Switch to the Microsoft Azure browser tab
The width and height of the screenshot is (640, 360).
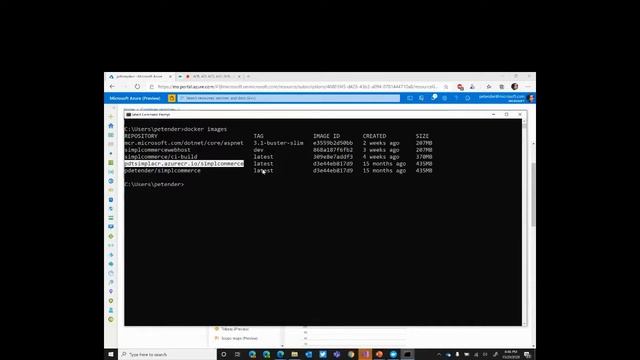coord(140,76)
